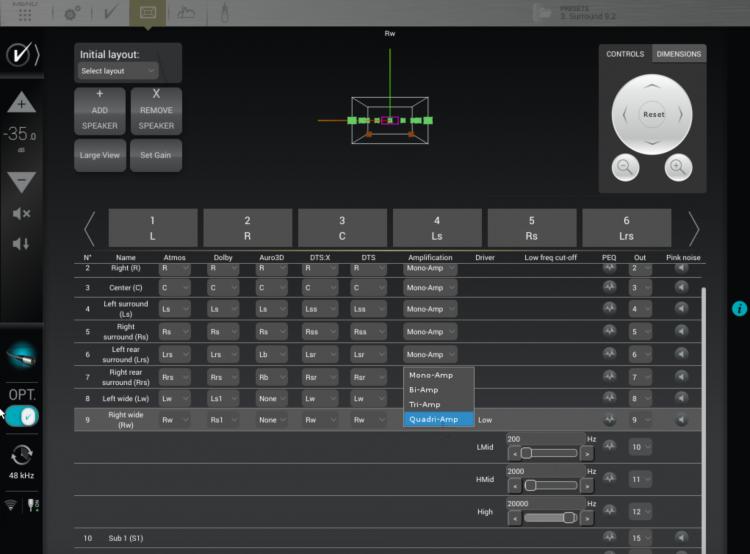Choose Tri-Amp from amplification list
The height and width of the screenshot is (554, 750).
(x=439, y=404)
